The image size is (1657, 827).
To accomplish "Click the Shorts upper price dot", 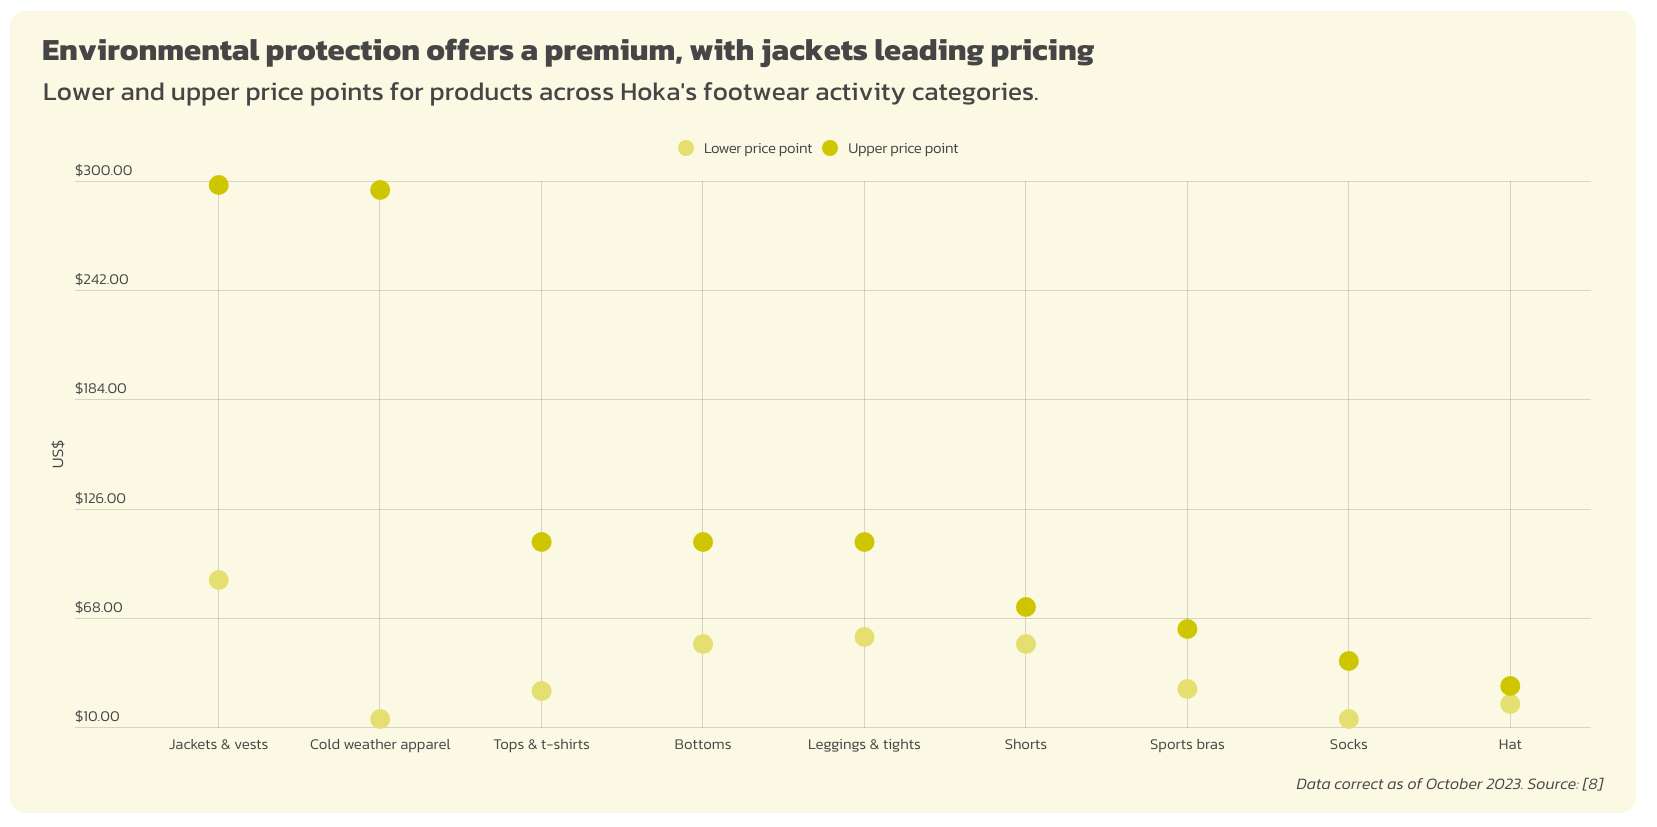I will 1025,607.
